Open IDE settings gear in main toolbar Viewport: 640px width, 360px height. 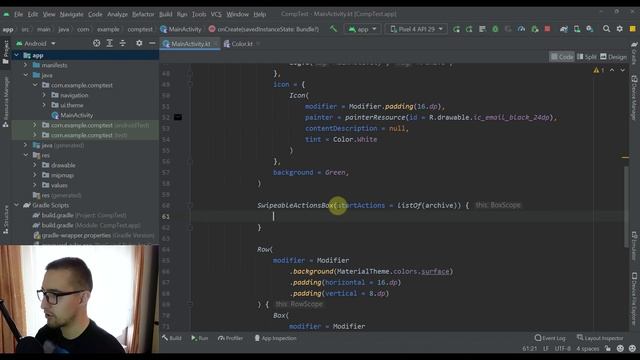[x=620, y=29]
